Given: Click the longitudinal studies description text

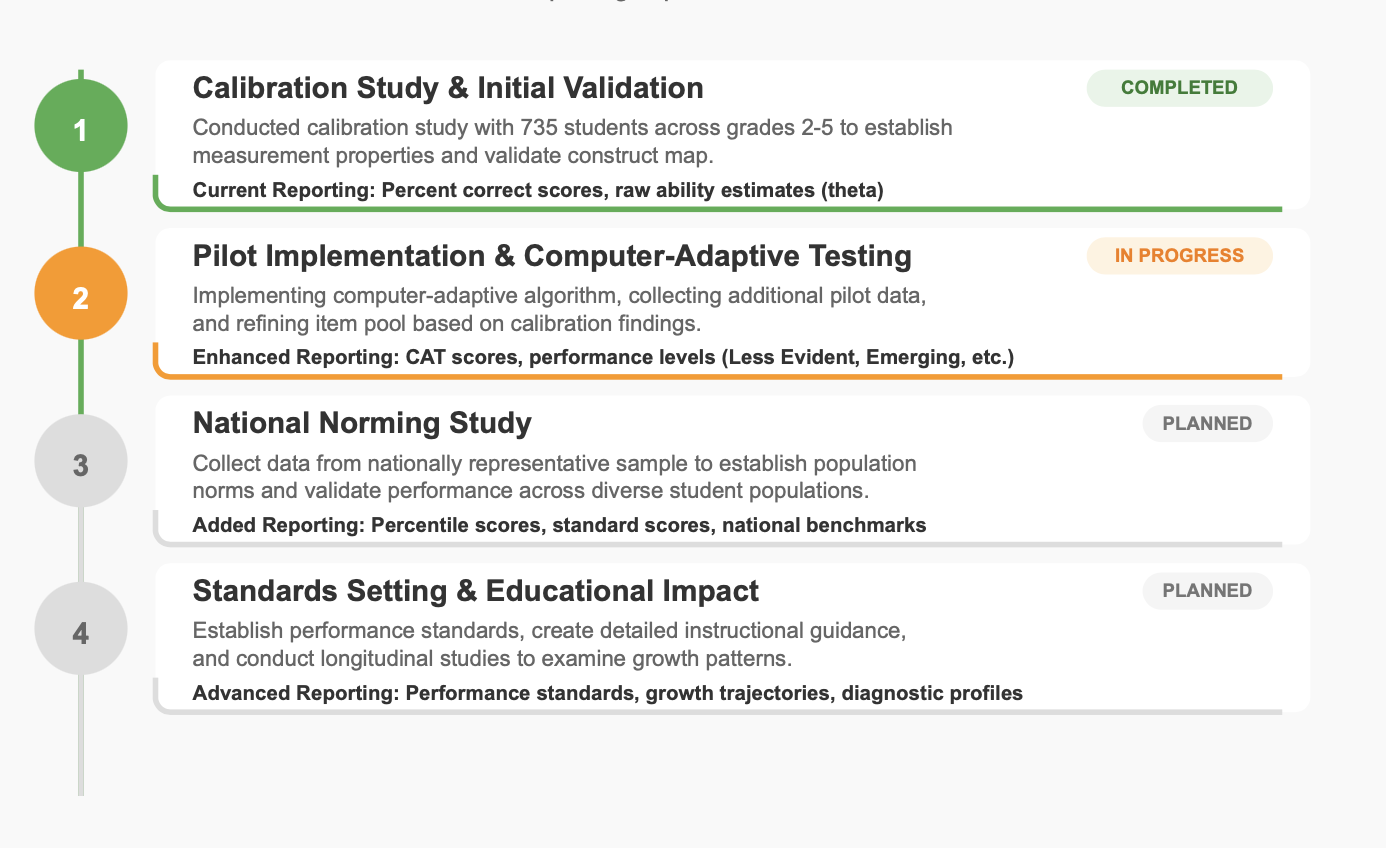Looking at the screenshot, I should coord(549,645).
